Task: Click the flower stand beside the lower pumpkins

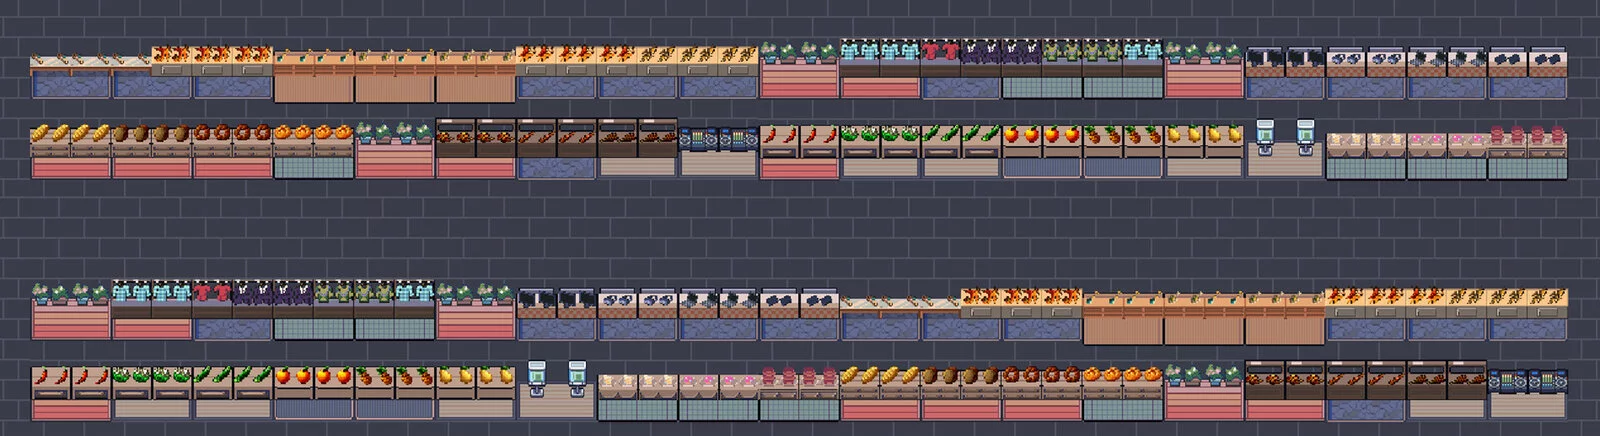Action: tap(1204, 392)
